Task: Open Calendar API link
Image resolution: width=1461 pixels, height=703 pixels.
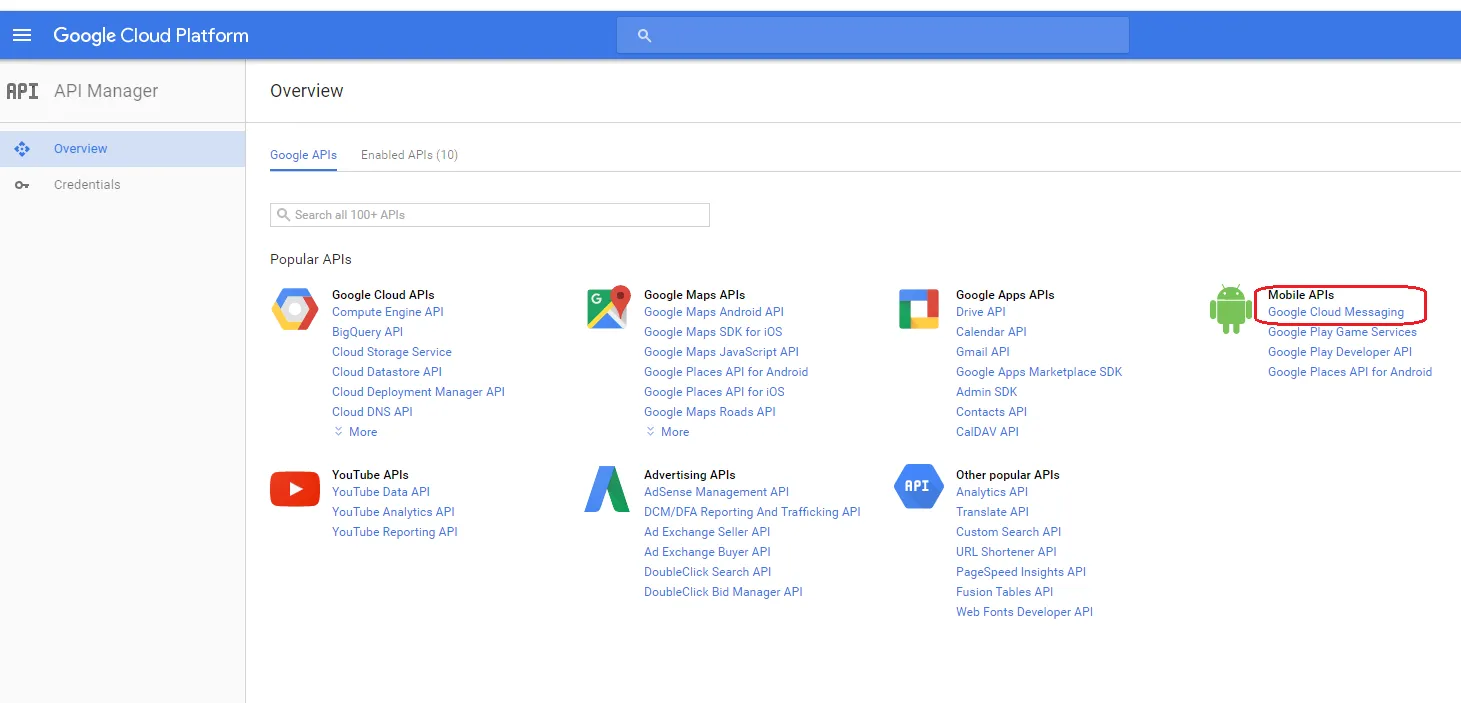Action: point(991,332)
